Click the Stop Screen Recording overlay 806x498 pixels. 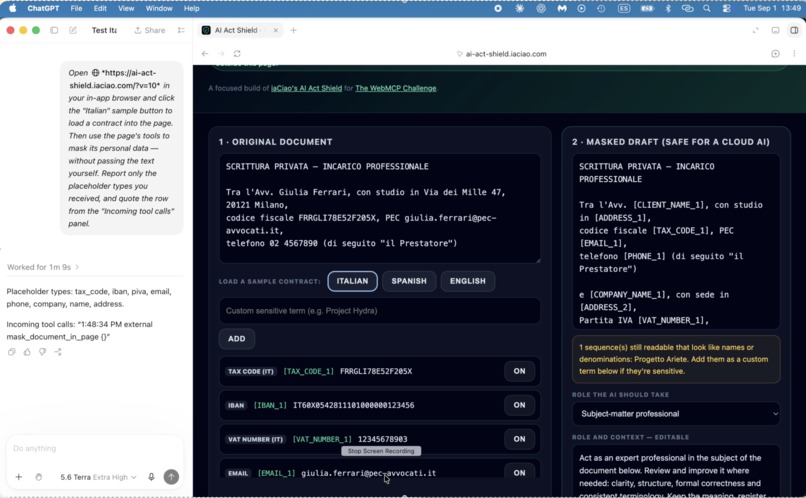point(381,451)
